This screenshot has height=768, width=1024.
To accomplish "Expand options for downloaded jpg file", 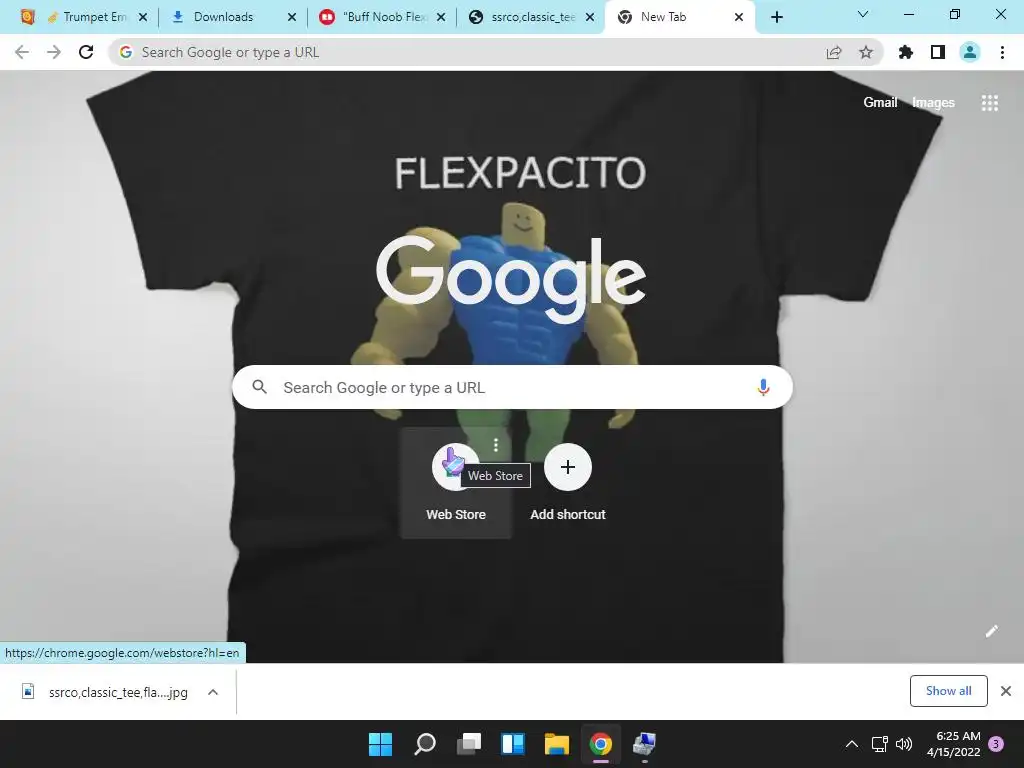I will [213, 692].
